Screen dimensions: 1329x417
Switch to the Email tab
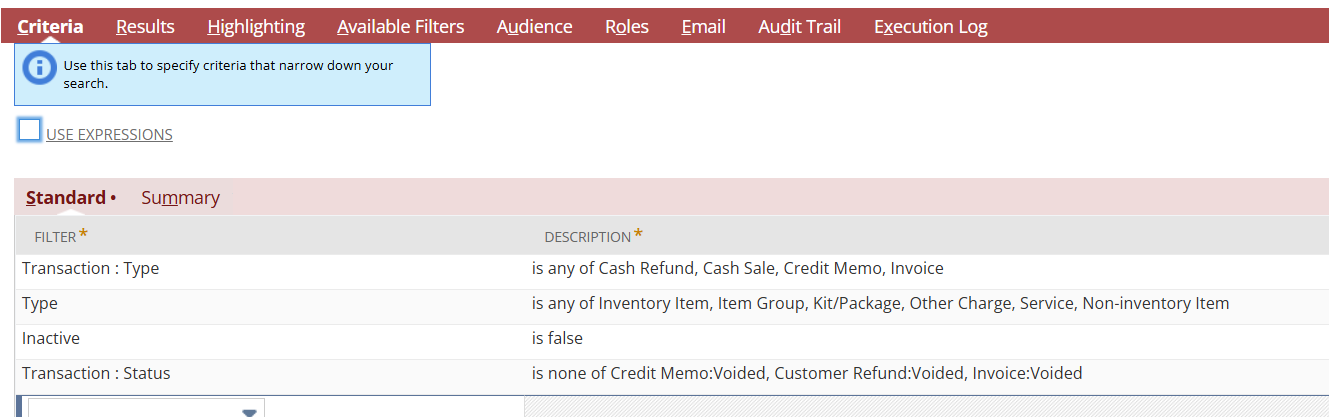tap(703, 27)
